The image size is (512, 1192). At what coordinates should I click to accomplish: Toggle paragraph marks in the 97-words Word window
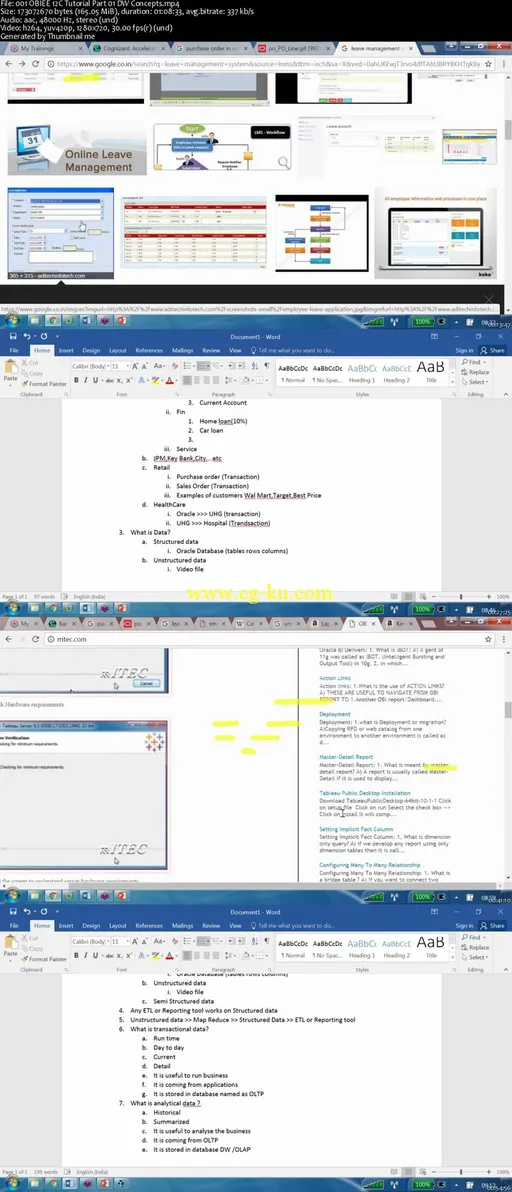[x=267, y=366]
